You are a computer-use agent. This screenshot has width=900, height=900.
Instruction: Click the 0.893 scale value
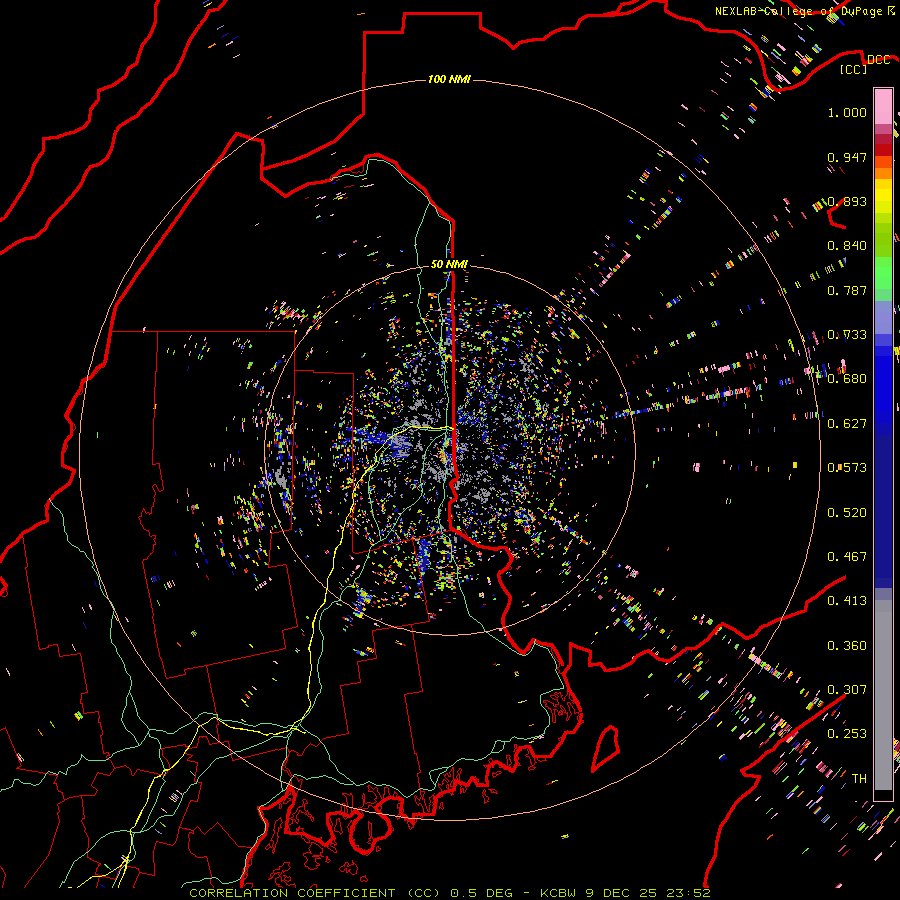tap(847, 201)
